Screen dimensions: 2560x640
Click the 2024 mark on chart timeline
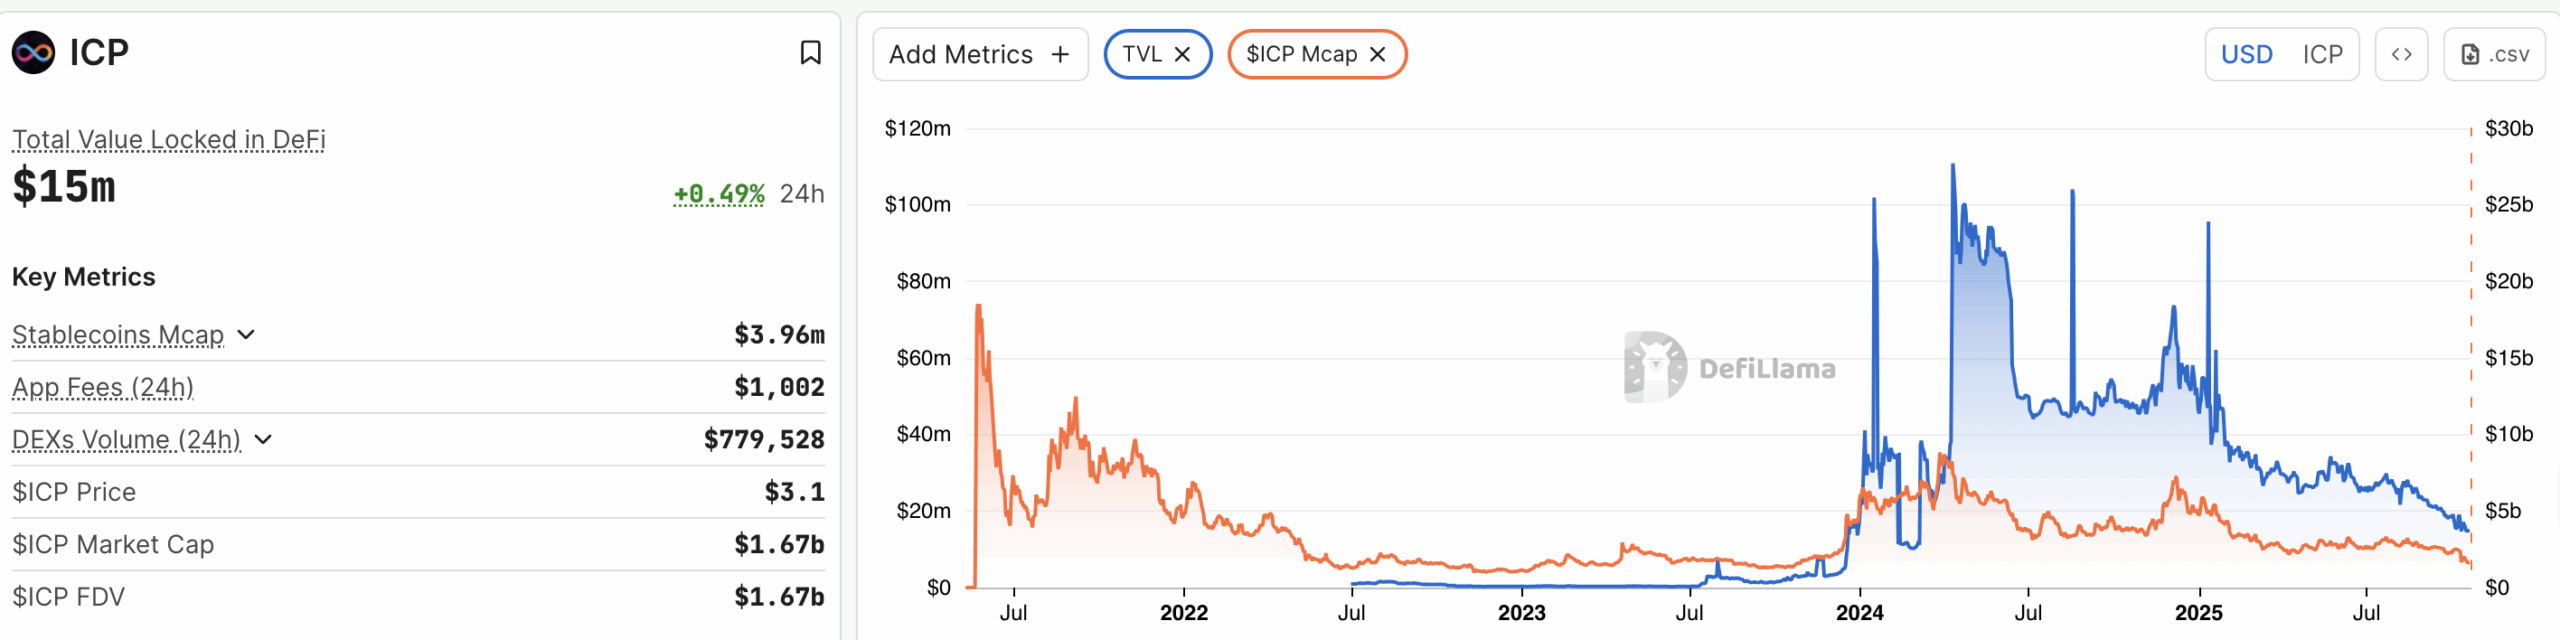pyautogui.click(x=1859, y=612)
